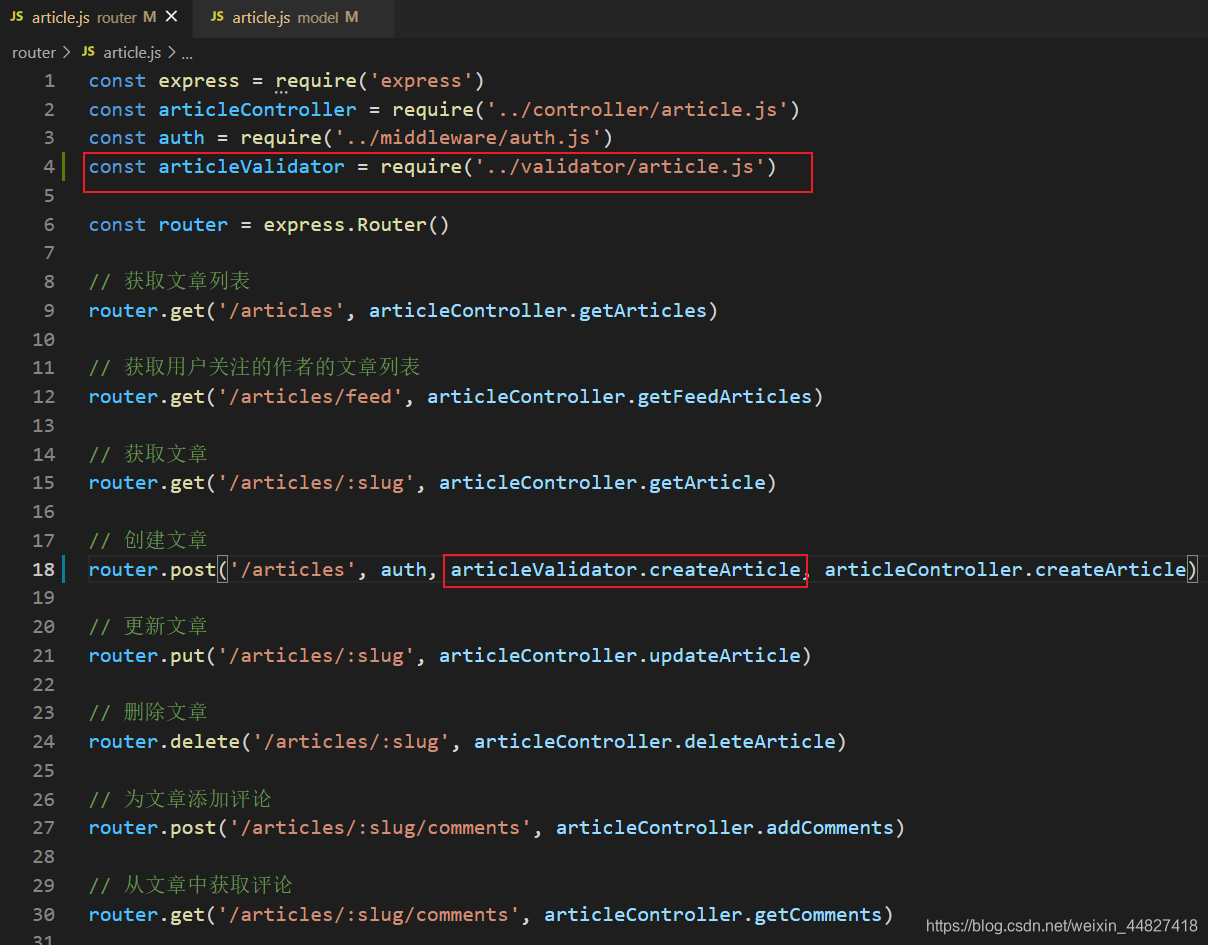Click articleValidator.createArticle on line 18
This screenshot has height=945, width=1208.
click(626, 569)
